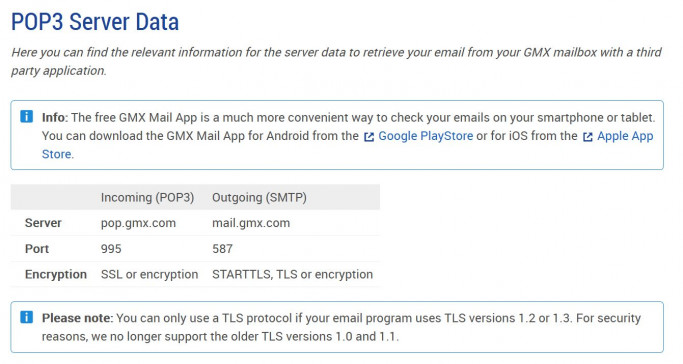The width and height of the screenshot is (683, 364).
Task: Click the external link icon before Google PlayStore
Action: coord(369,137)
